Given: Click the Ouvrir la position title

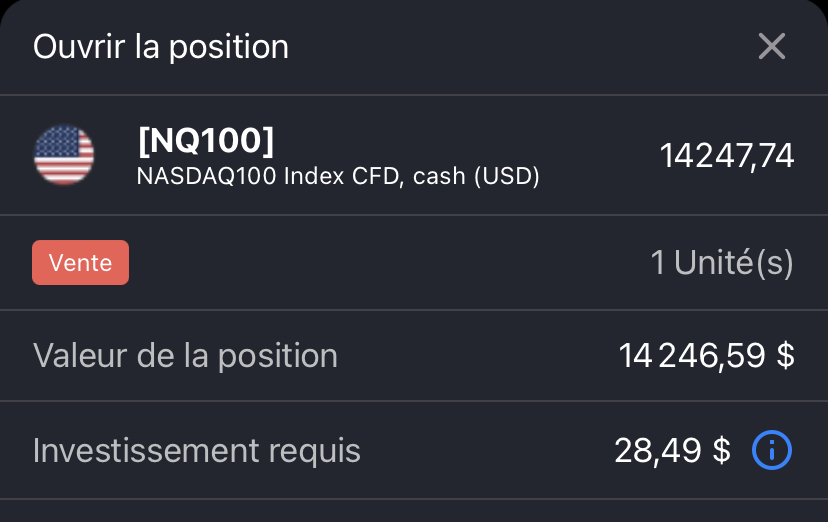Looking at the screenshot, I should pos(161,47).
